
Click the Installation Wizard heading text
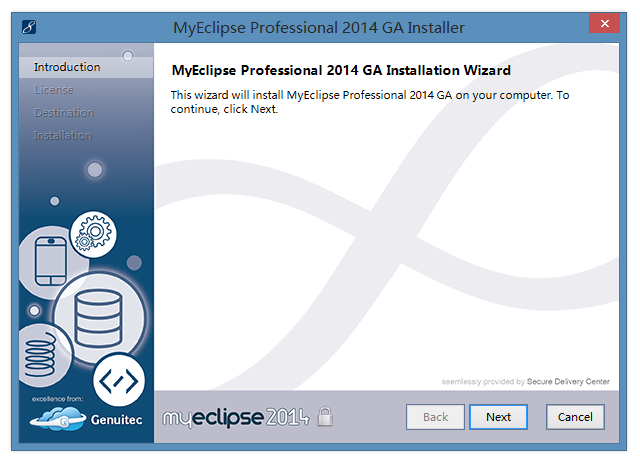[x=341, y=70]
